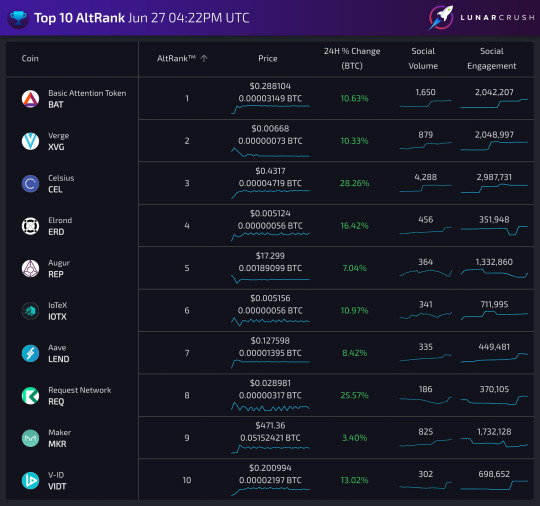540x506 pixels.
Task: Open the Verge coin name link
Action: pos(59,135)
